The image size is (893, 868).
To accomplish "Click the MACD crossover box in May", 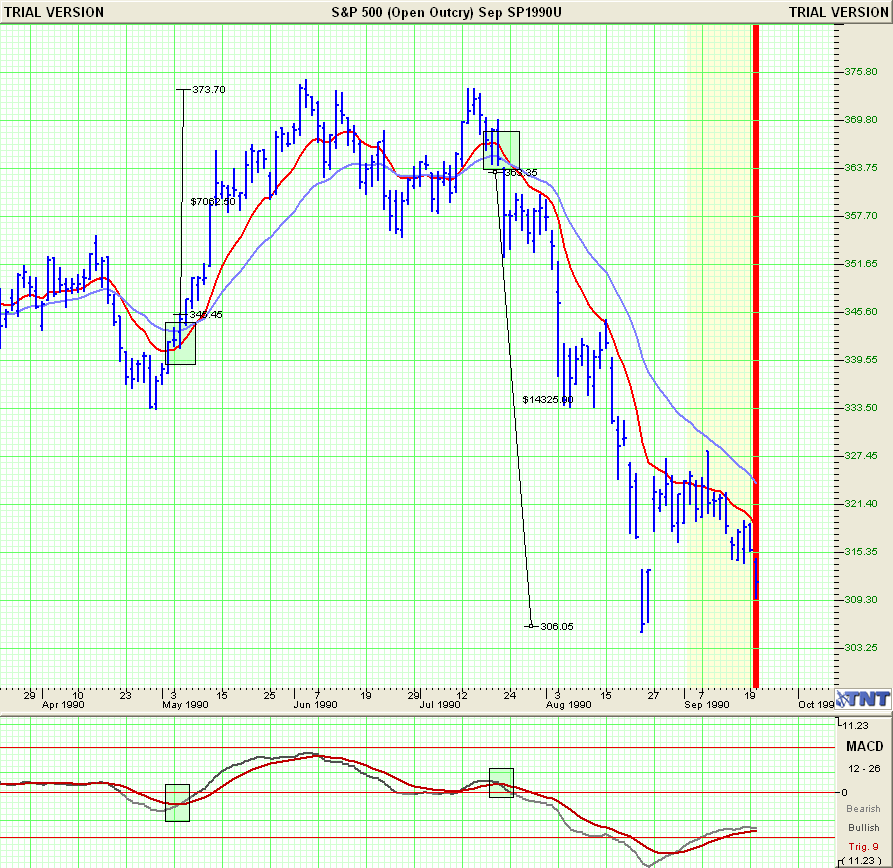I will coord(177,803).
